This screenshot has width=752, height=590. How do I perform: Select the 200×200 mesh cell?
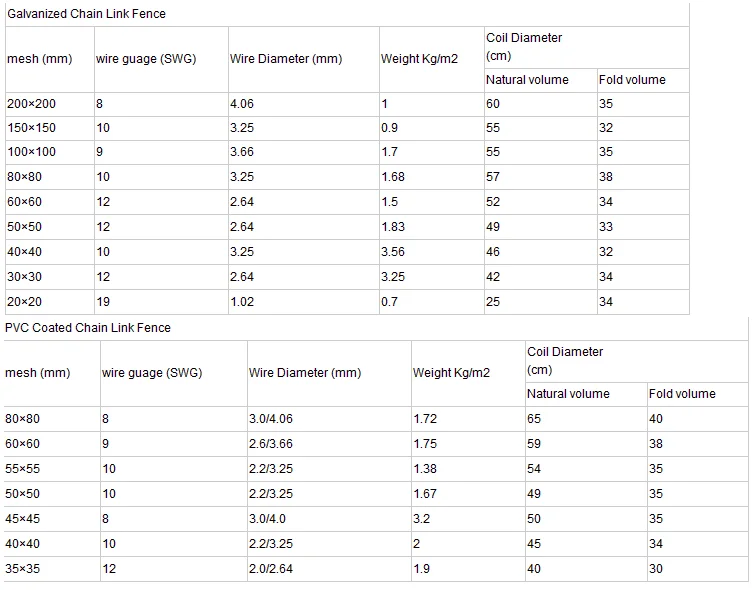(31, 104)
